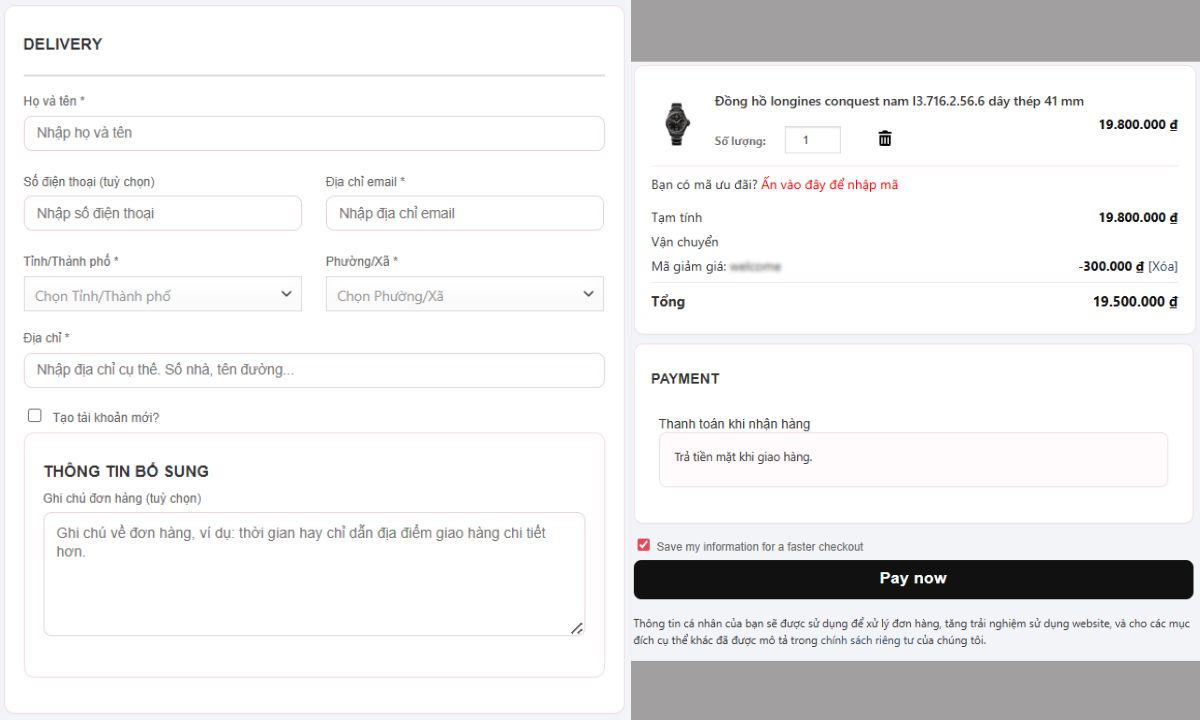Click the order notes textarea resize handle

pyautogui.click(x=576, y=627)
